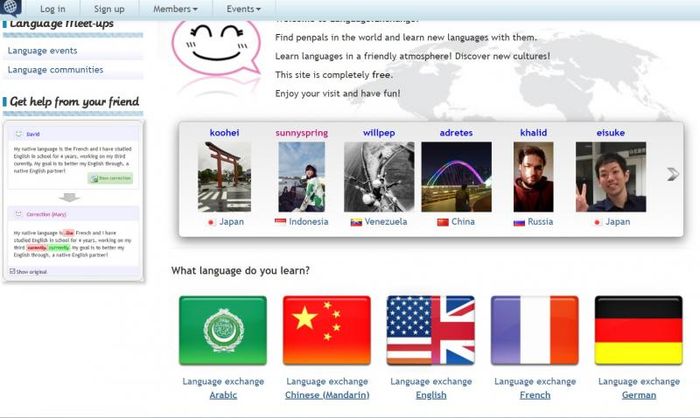Open khalid's profile picture

click(533, 176)
